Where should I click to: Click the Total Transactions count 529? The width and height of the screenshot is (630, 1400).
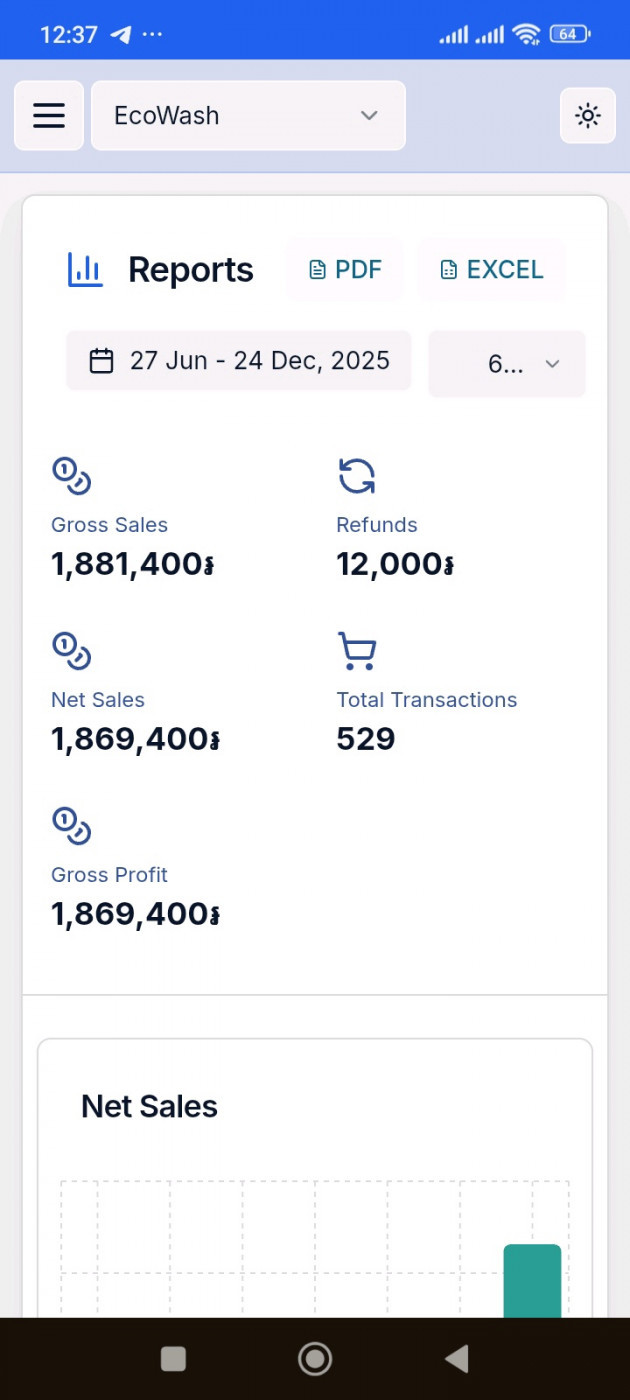pyautogui.click(x=366, y=740)
